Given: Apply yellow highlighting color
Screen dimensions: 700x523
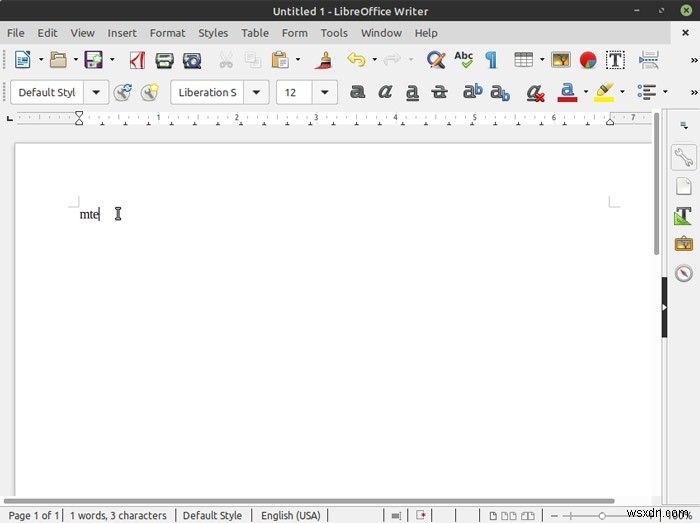Looking at the screenshot, I should (x=604, y=92).
